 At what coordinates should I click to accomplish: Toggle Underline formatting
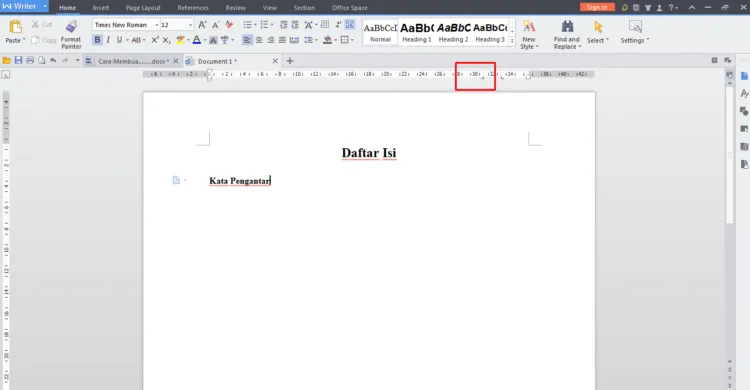120,40
